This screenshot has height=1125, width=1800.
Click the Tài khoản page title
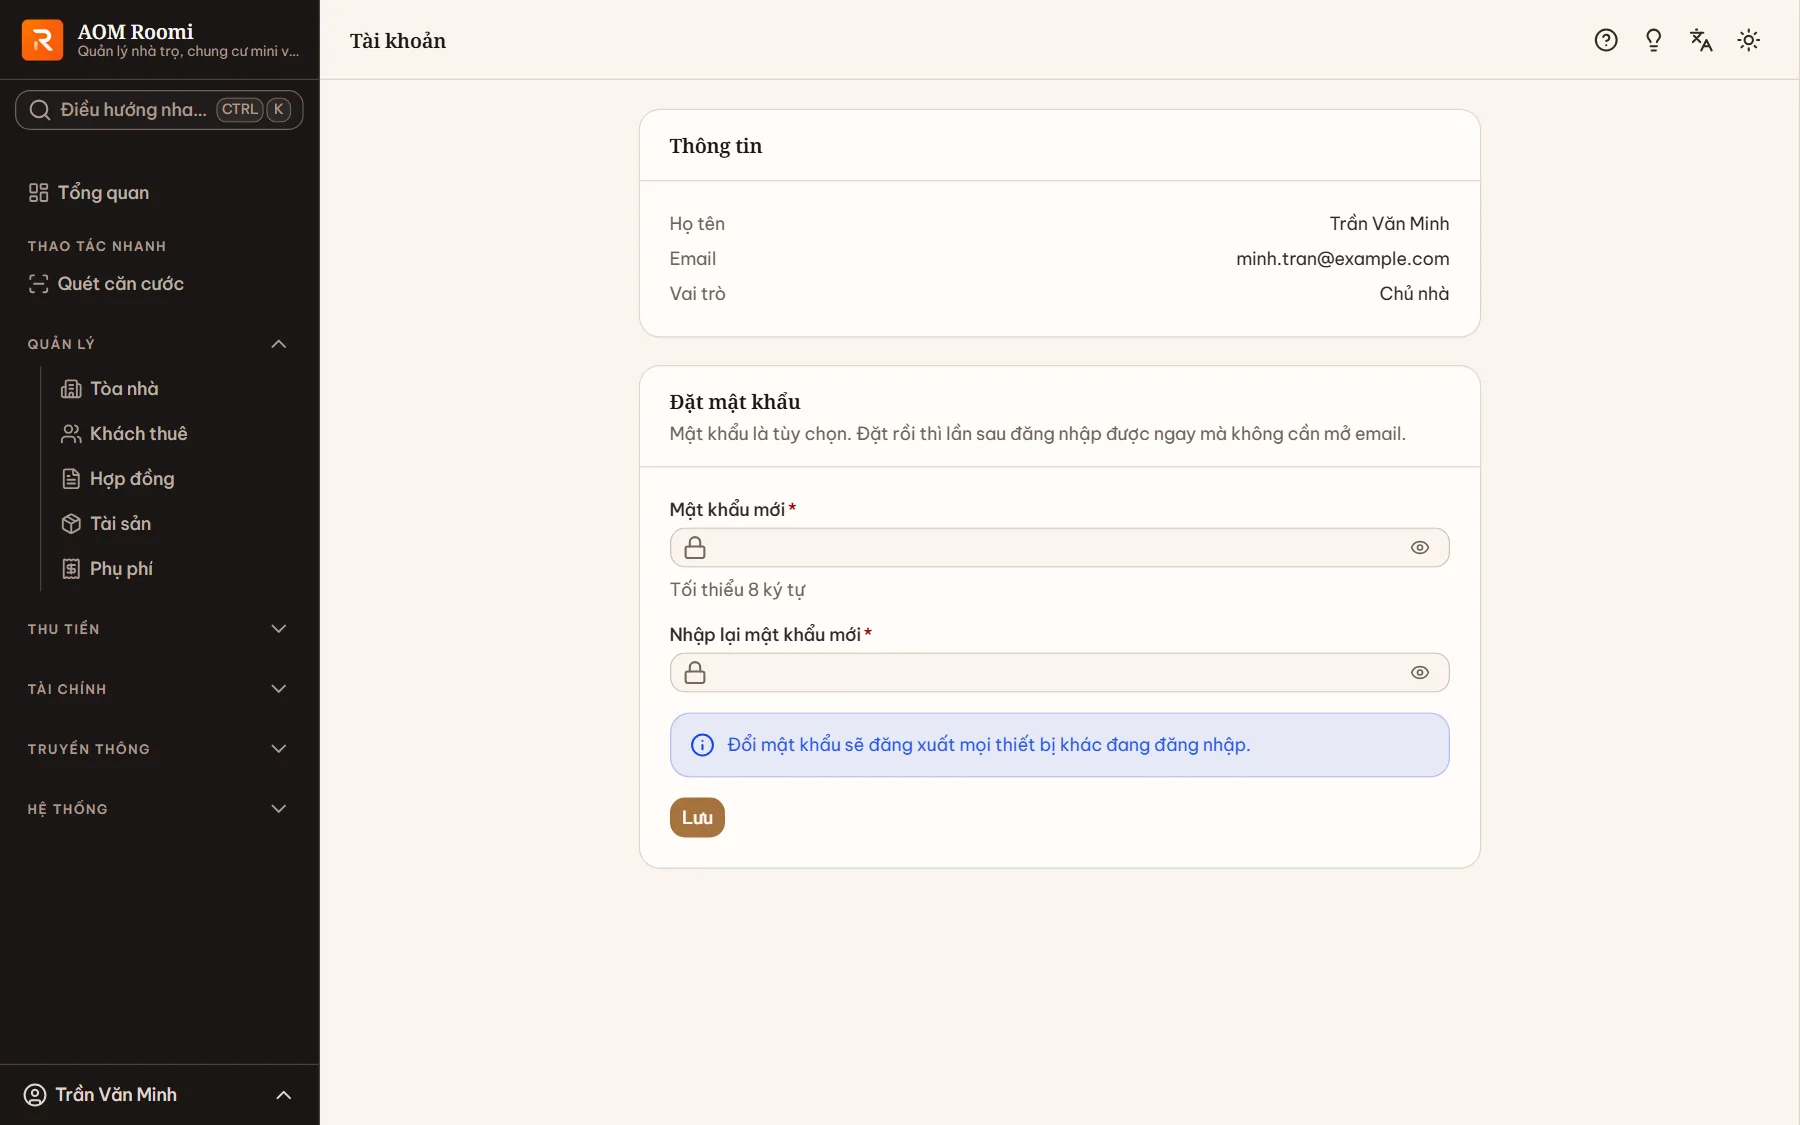click(398, 41)
